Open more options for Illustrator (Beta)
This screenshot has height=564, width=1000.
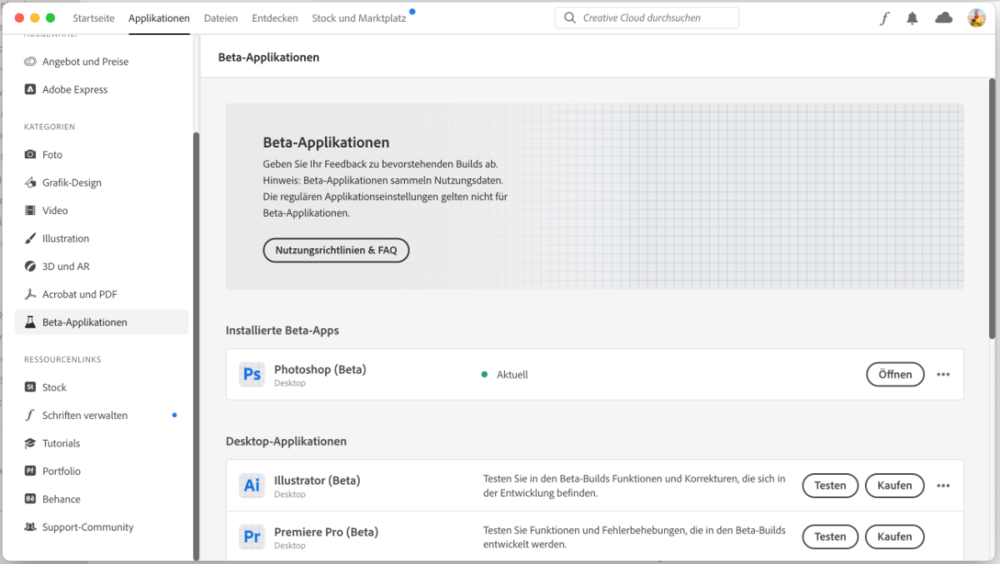pos(943,486)
